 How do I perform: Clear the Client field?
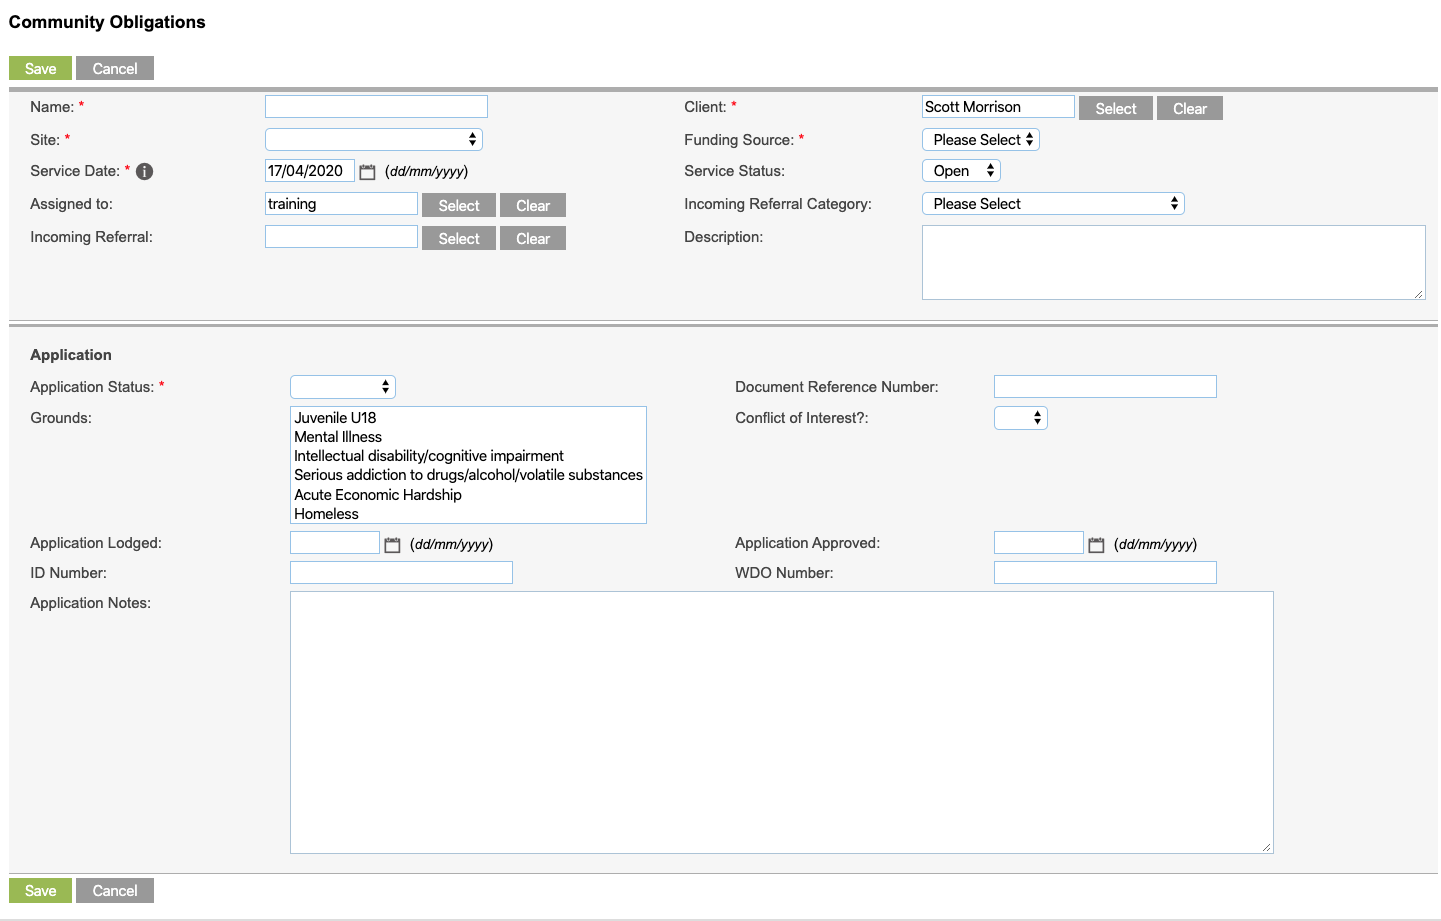(x=1189, y=107)
